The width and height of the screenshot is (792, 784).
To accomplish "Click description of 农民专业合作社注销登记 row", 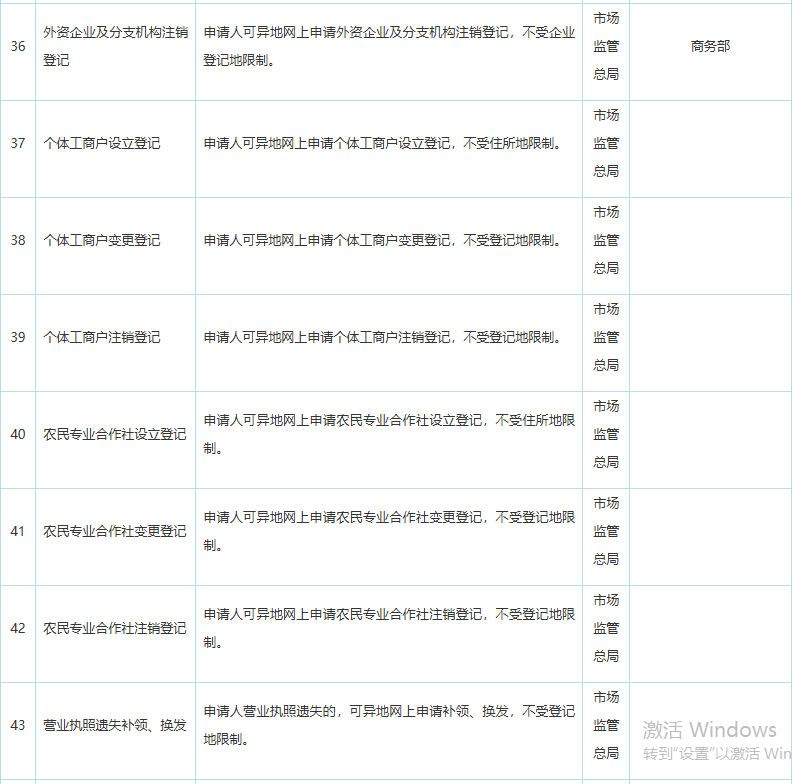I will click(x=389, y=628).
